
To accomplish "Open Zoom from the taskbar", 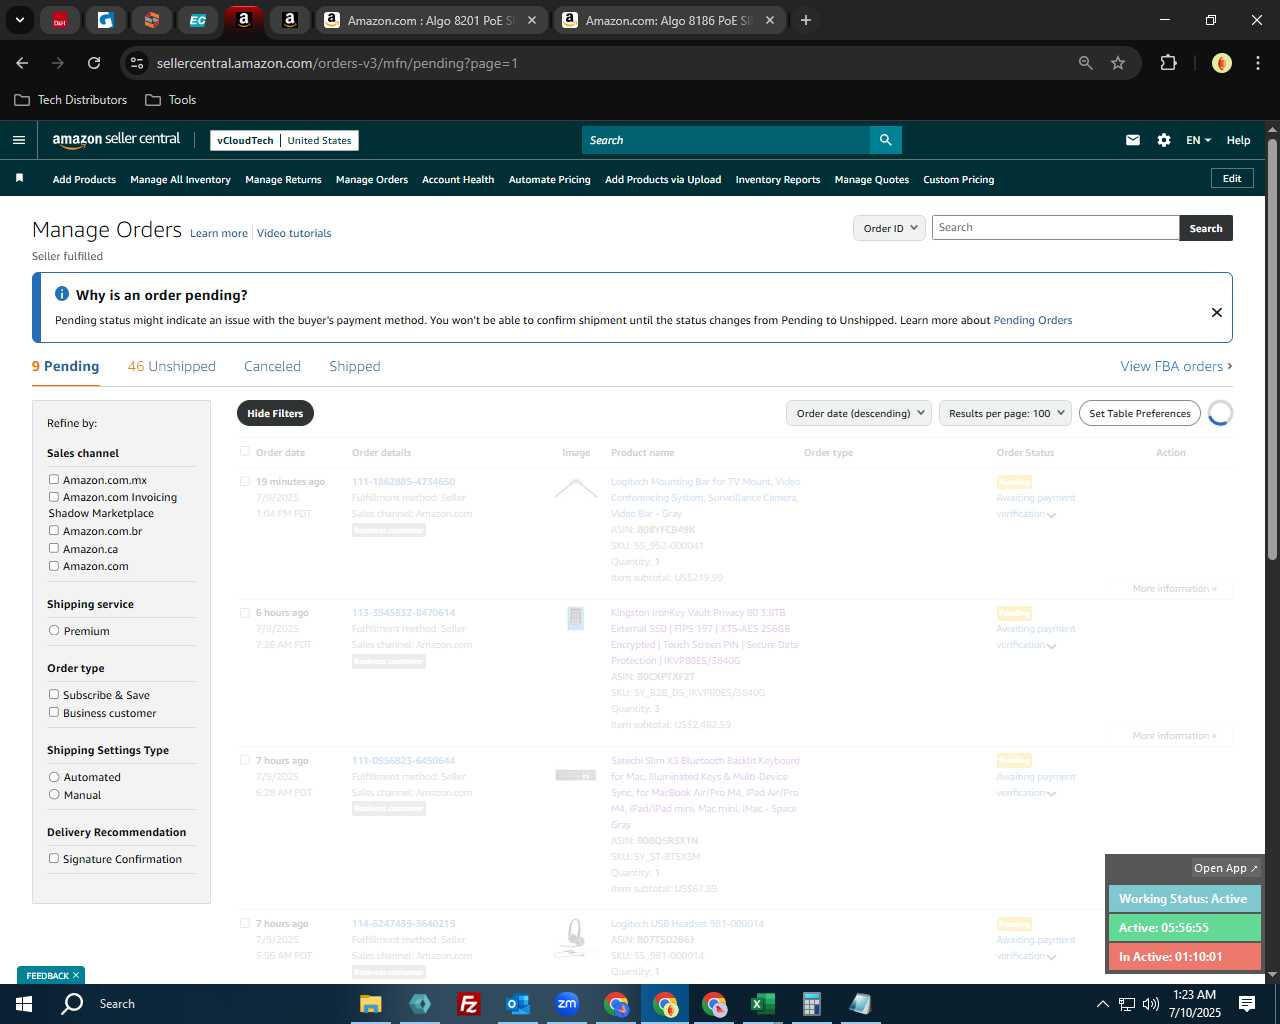I will click(567, 1004).
